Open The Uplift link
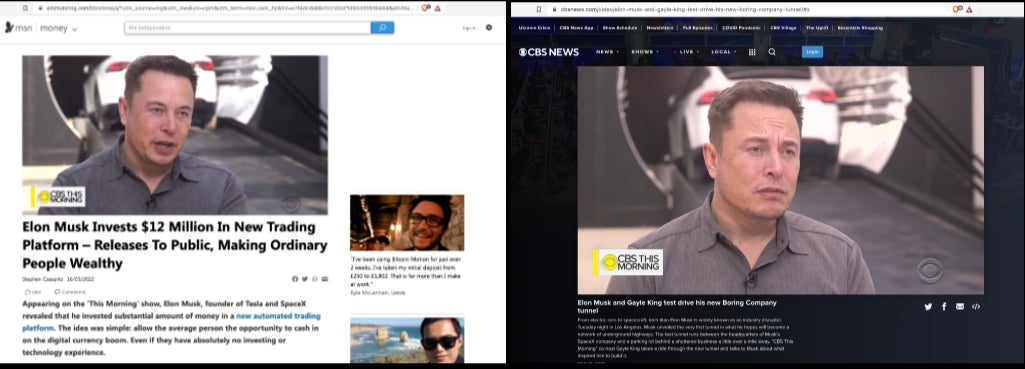This screenshot has width=1025, height=369. (817, 28)
